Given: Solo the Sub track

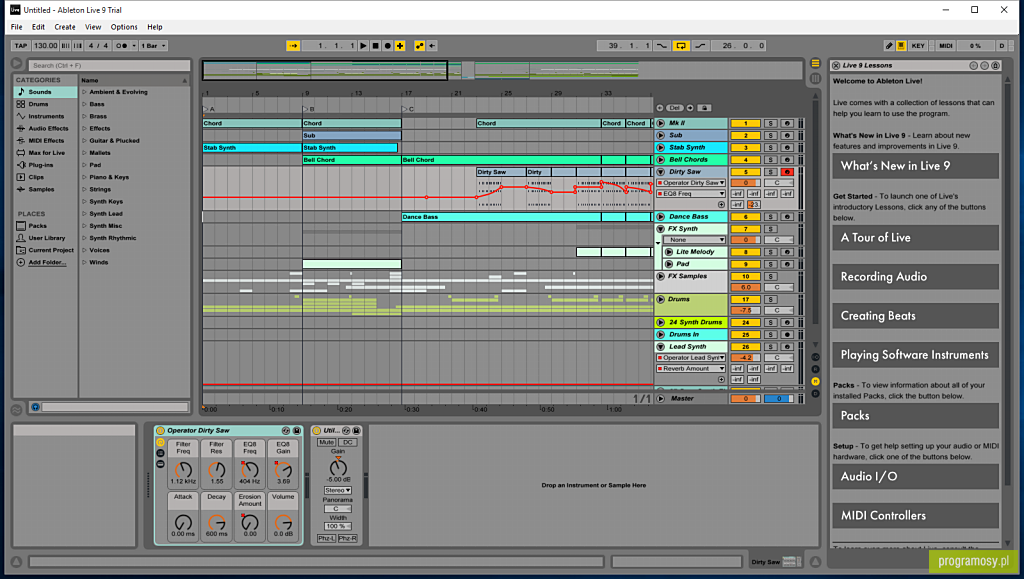Looking at the screenshot, I should [771, 136].
